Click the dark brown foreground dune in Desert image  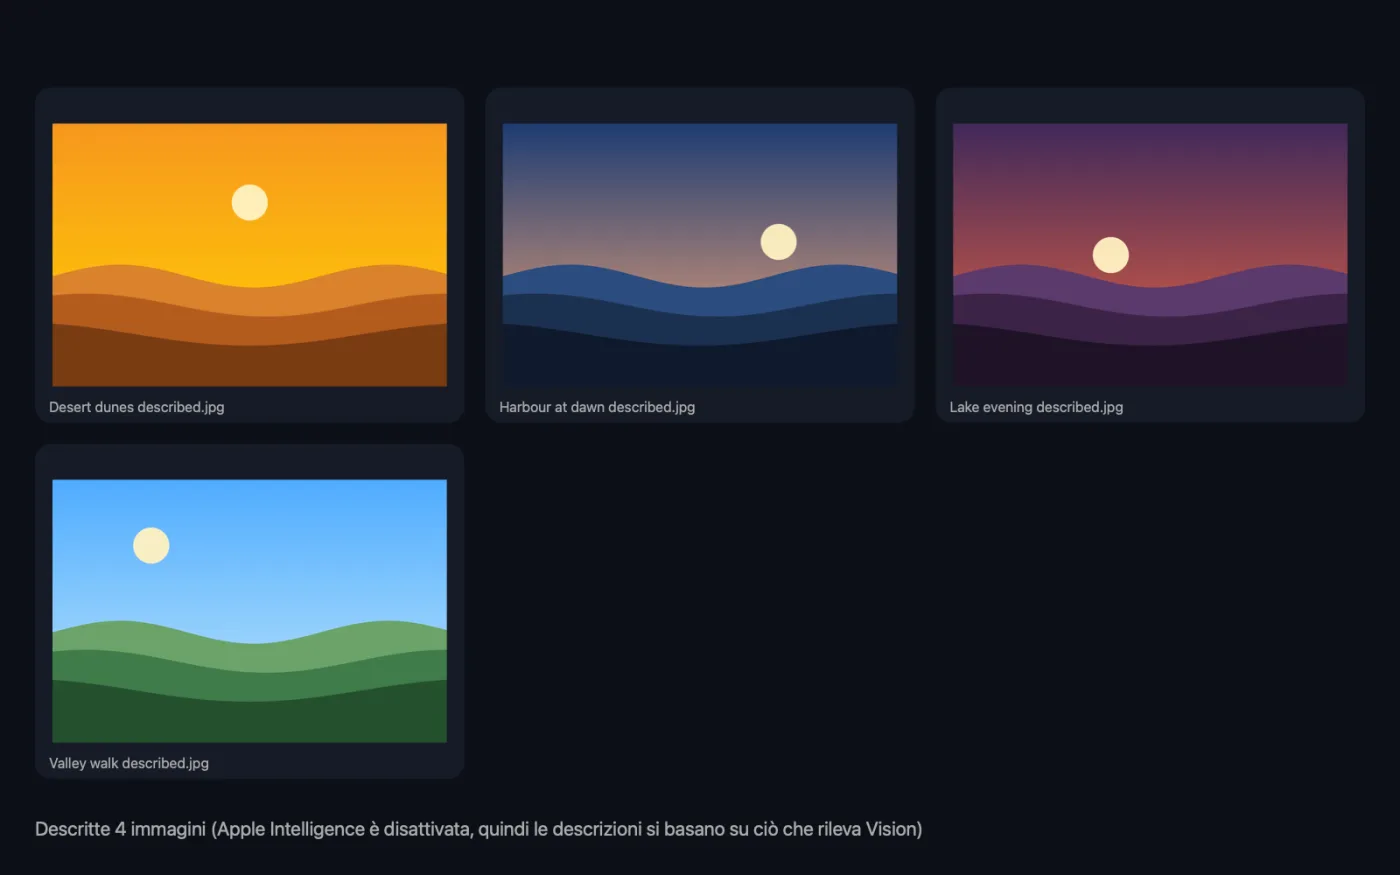pos(250,365)
